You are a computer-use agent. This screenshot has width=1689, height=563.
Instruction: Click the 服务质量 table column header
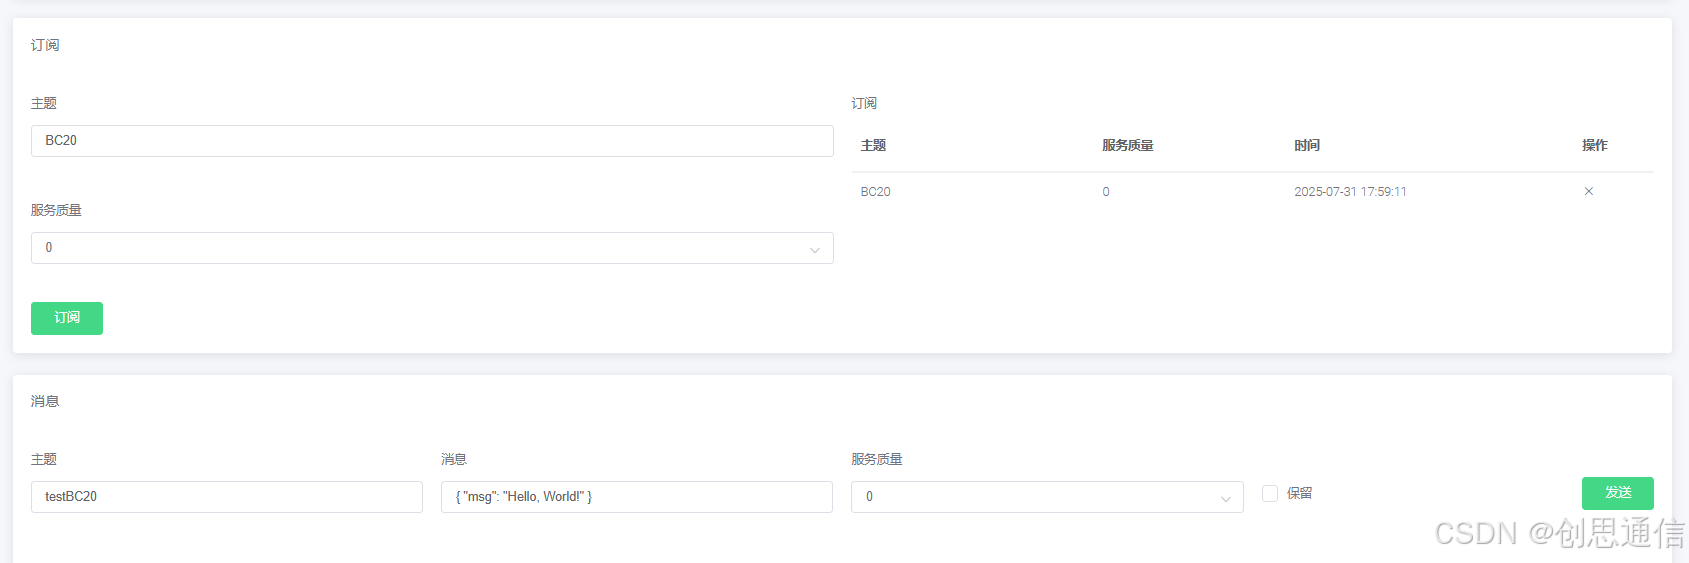tap(1128, 145)
